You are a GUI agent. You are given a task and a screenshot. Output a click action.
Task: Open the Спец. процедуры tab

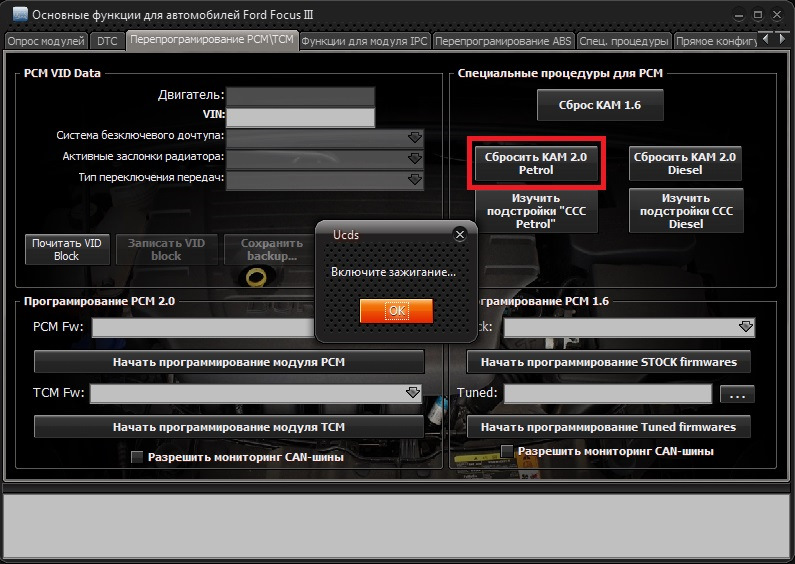pos(624,41)
